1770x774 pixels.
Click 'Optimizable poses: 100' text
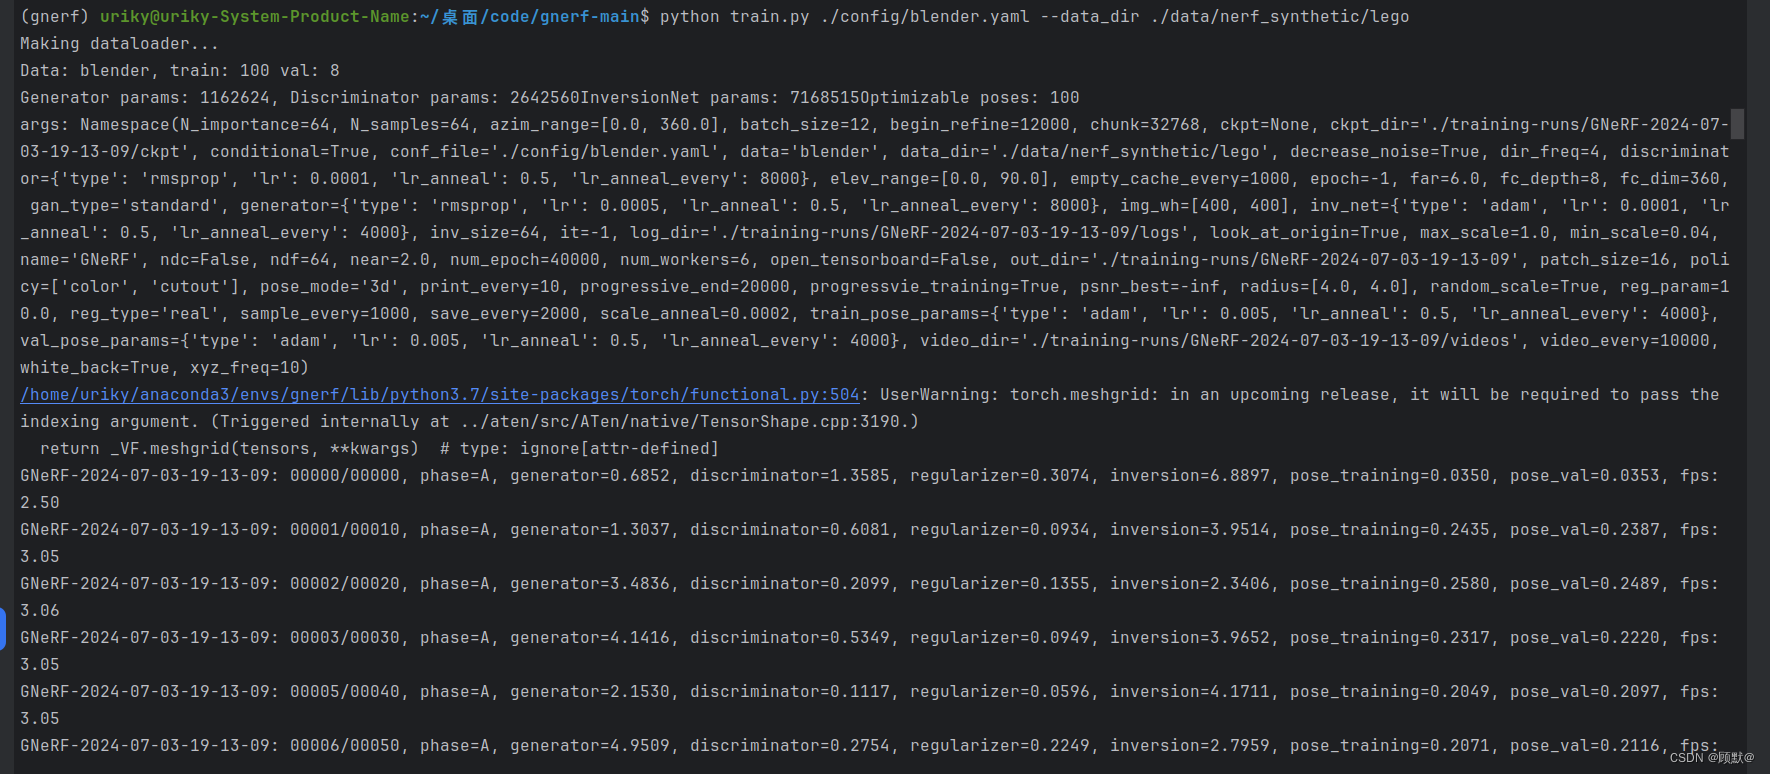point(970,98)
